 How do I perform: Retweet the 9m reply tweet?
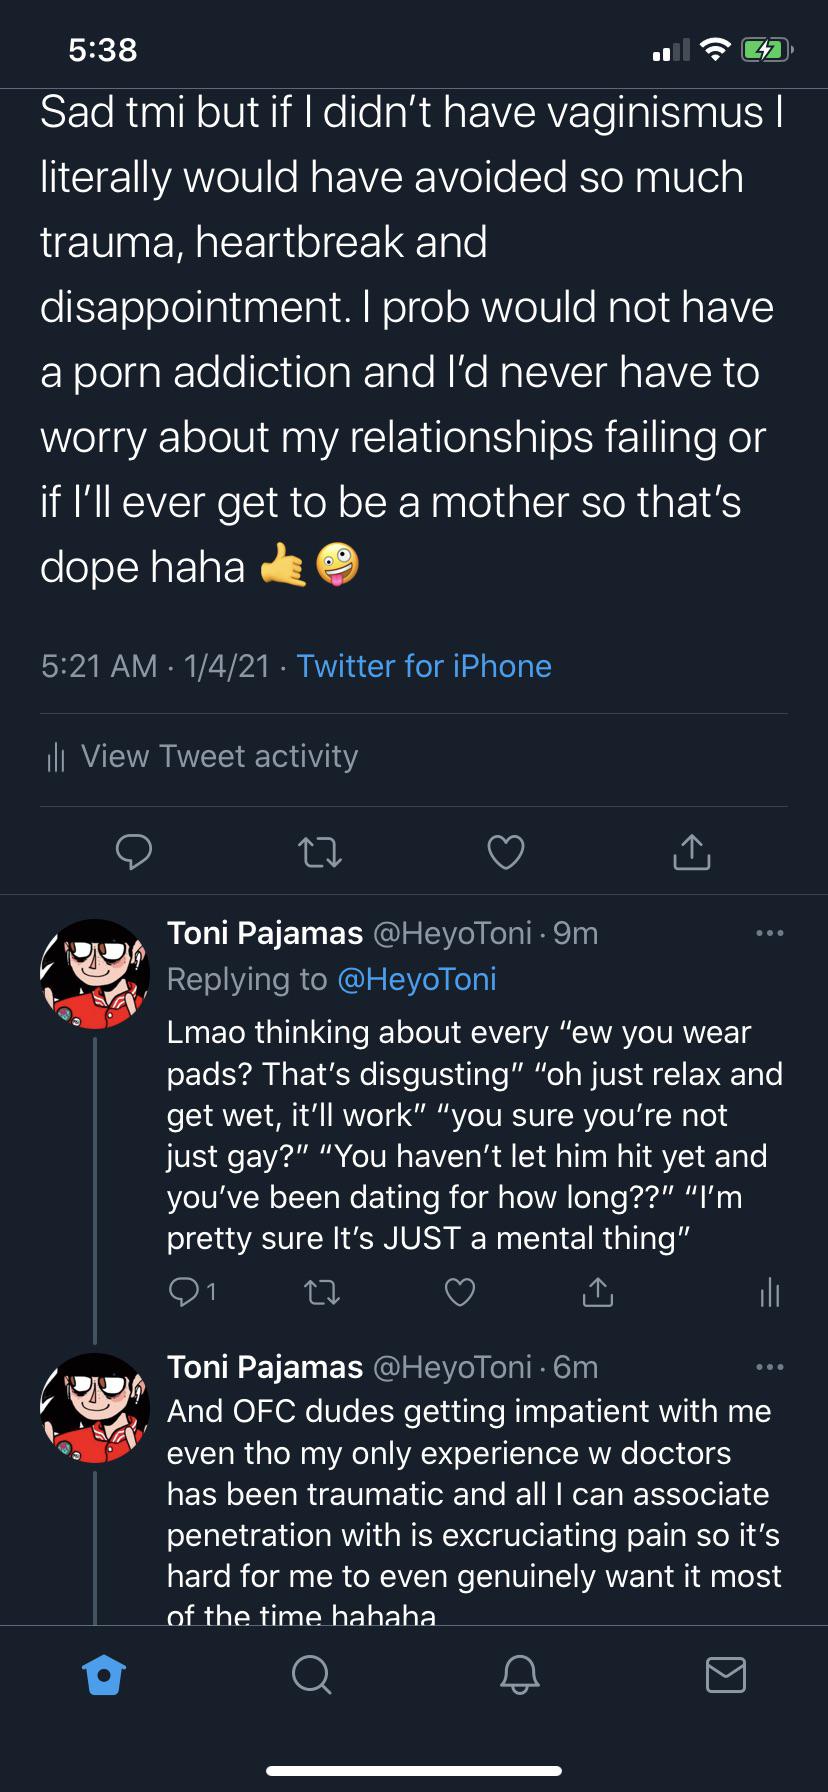(321, 1293)
